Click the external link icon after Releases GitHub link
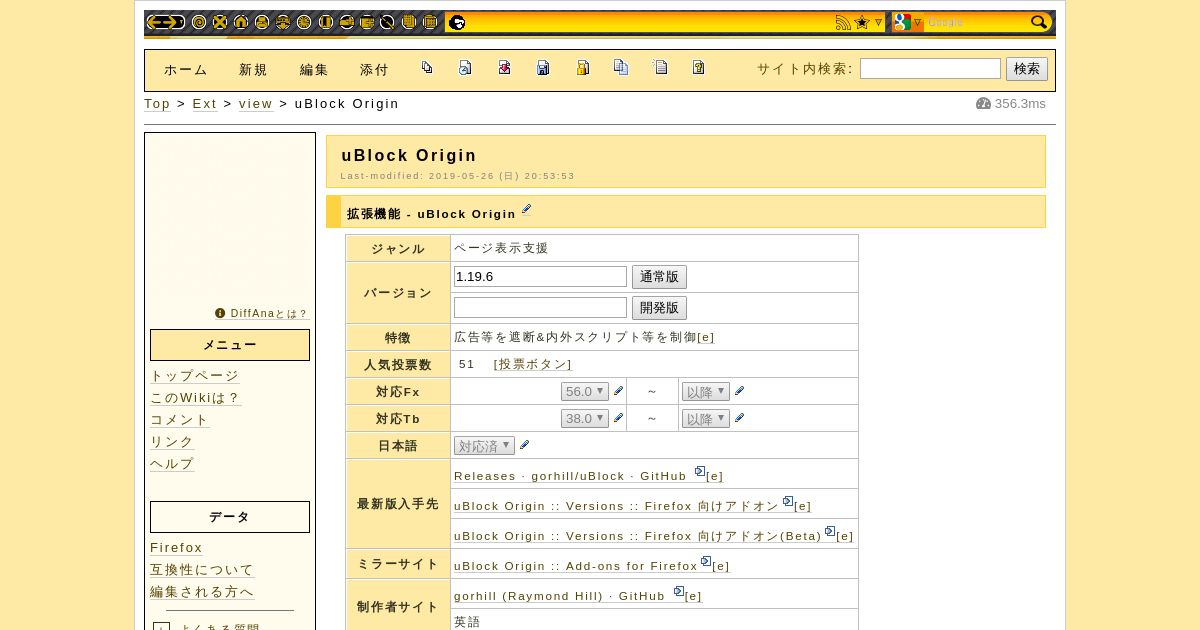This screenshot has height=630, width=1200. [x=700, y=472]
